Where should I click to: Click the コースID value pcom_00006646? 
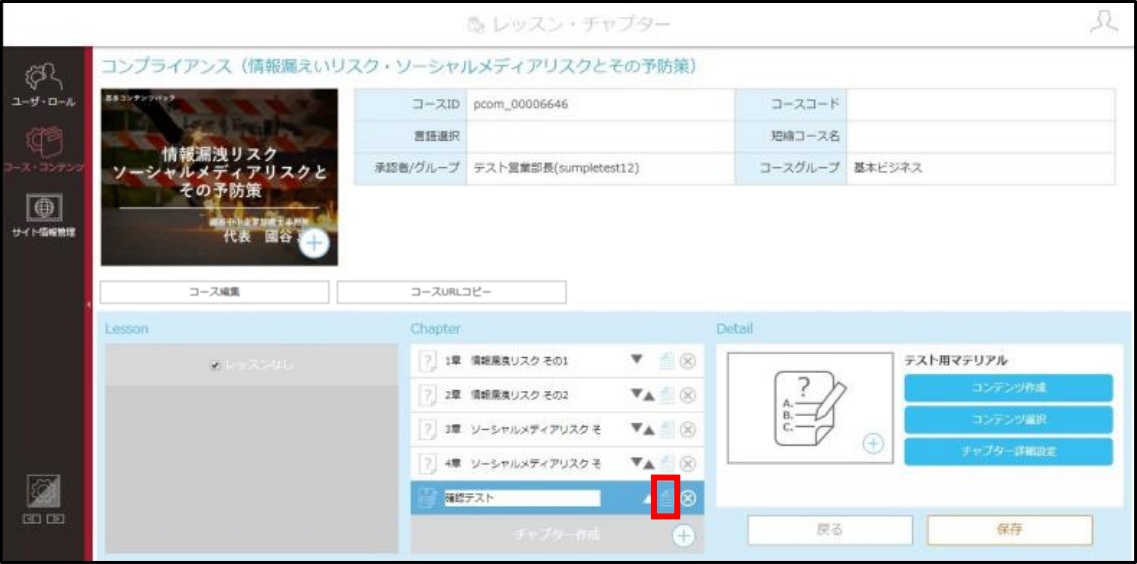pyautogui.click(x=521, y=104)
